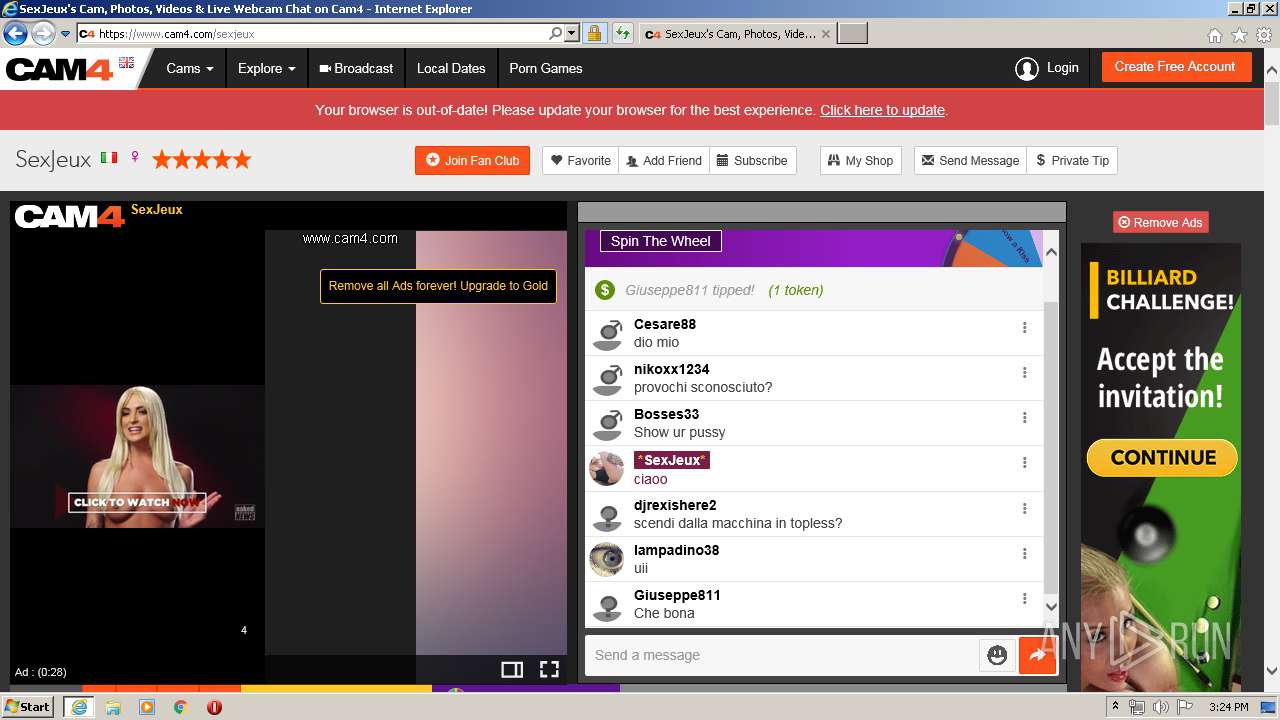Join the Fan Club
The width and height of the screenshot is (1280, 720).
tap(472, 160)
